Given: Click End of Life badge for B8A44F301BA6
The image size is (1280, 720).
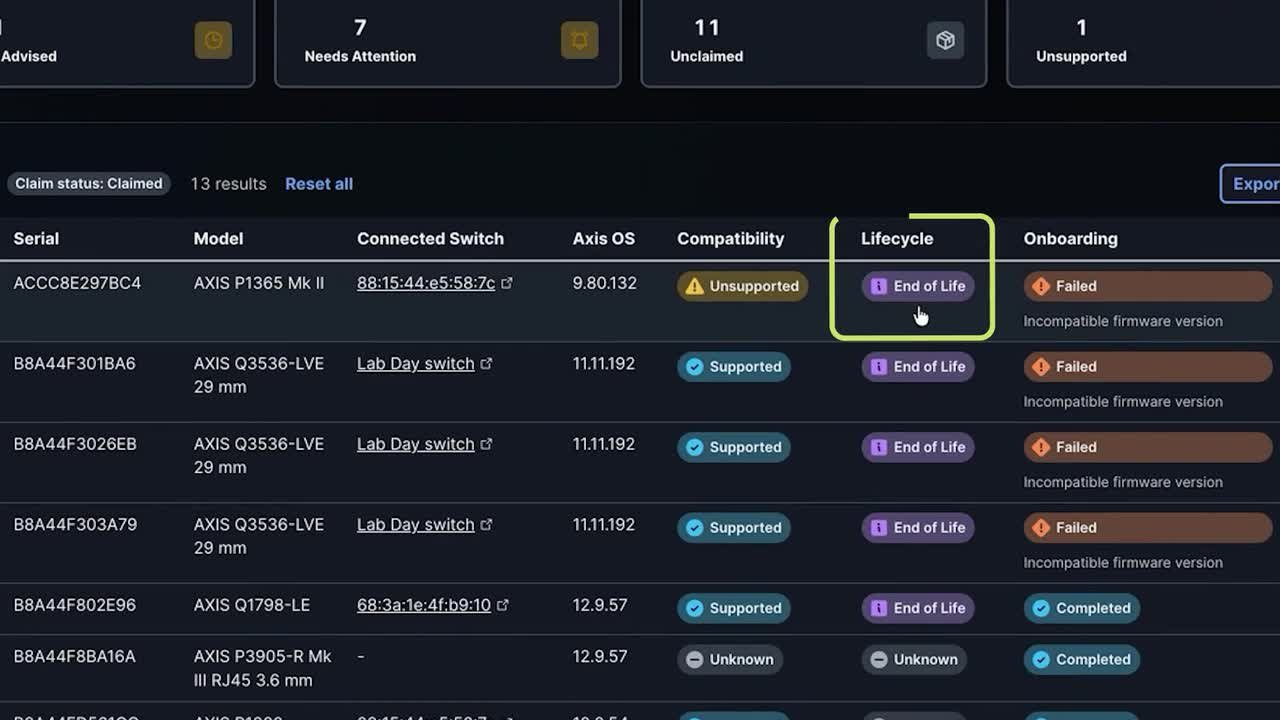Looking at the screenshot, I should (918, 367).
